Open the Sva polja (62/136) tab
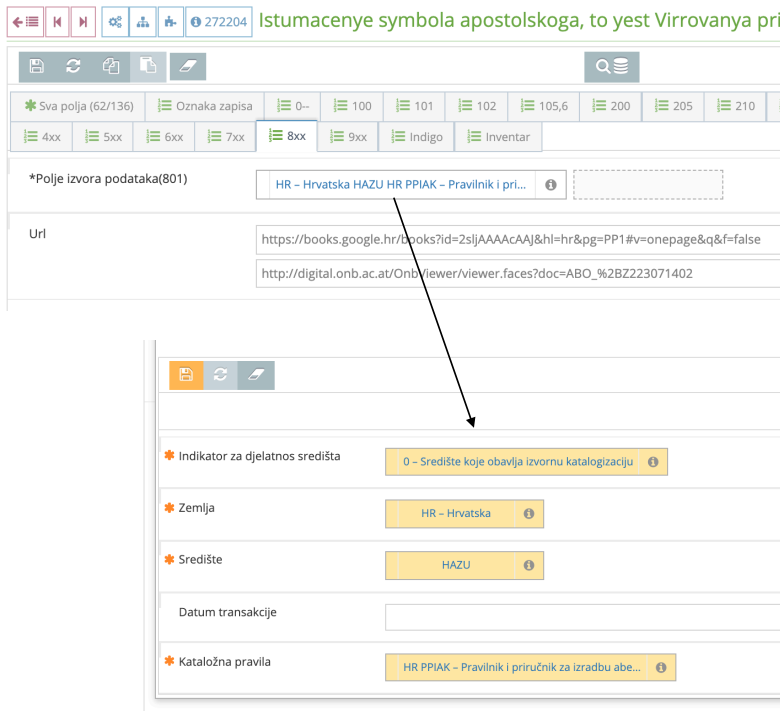 pyautogui.click(x=78, y=106)
